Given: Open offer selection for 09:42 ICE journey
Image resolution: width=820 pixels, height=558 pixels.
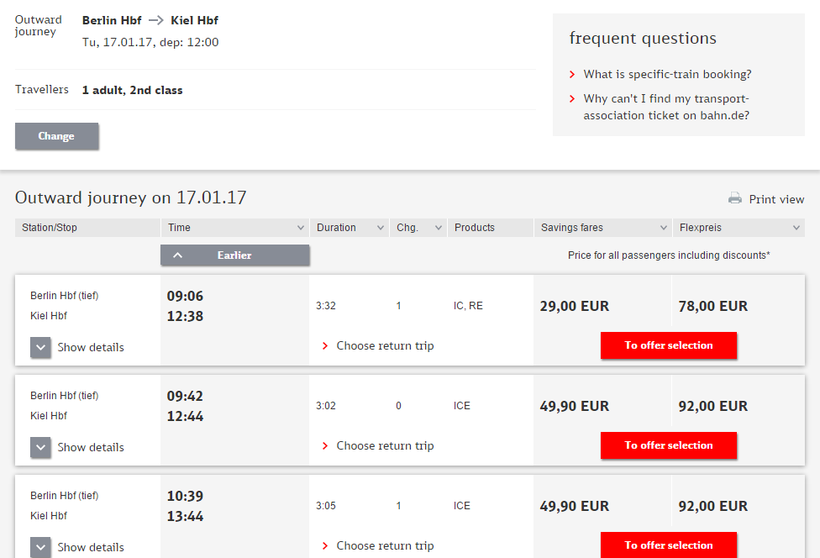Looking at the screenshot, I should coord(668,446).
